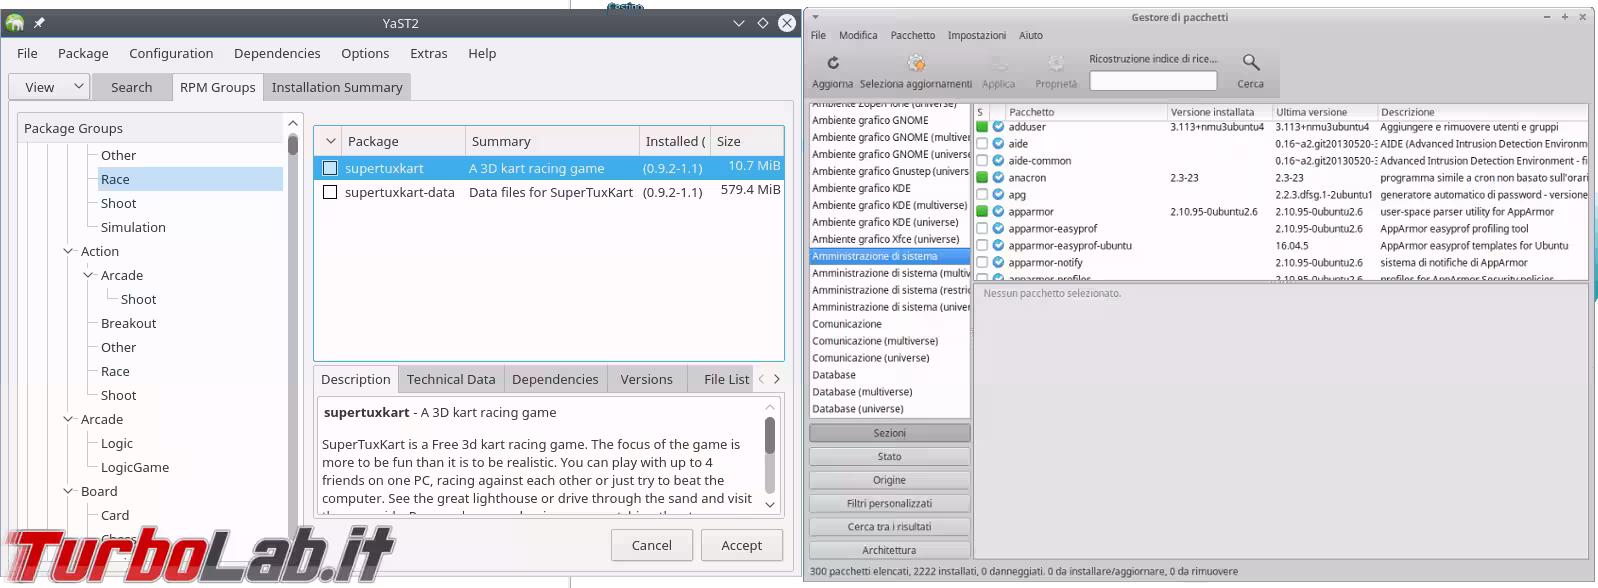Tick the supertuxkart-data package checkbox

point(330,192)
